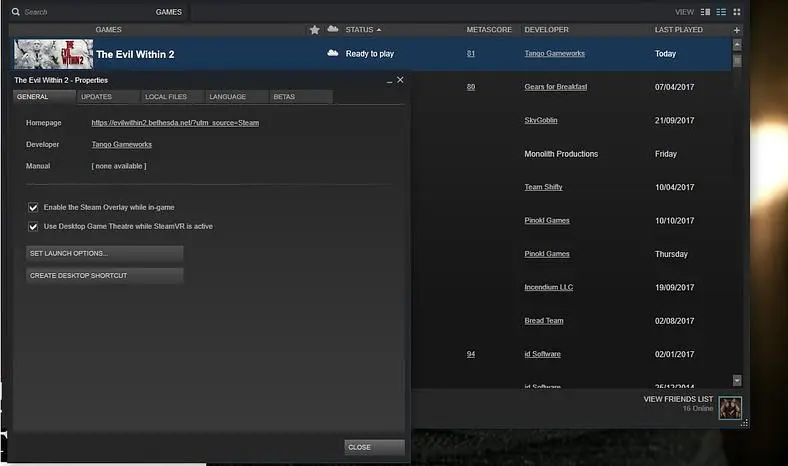Viewport: 788px width, 466px height.
Task: Click The Evil Within 2 game thumbnail
Action: [53, 54]
